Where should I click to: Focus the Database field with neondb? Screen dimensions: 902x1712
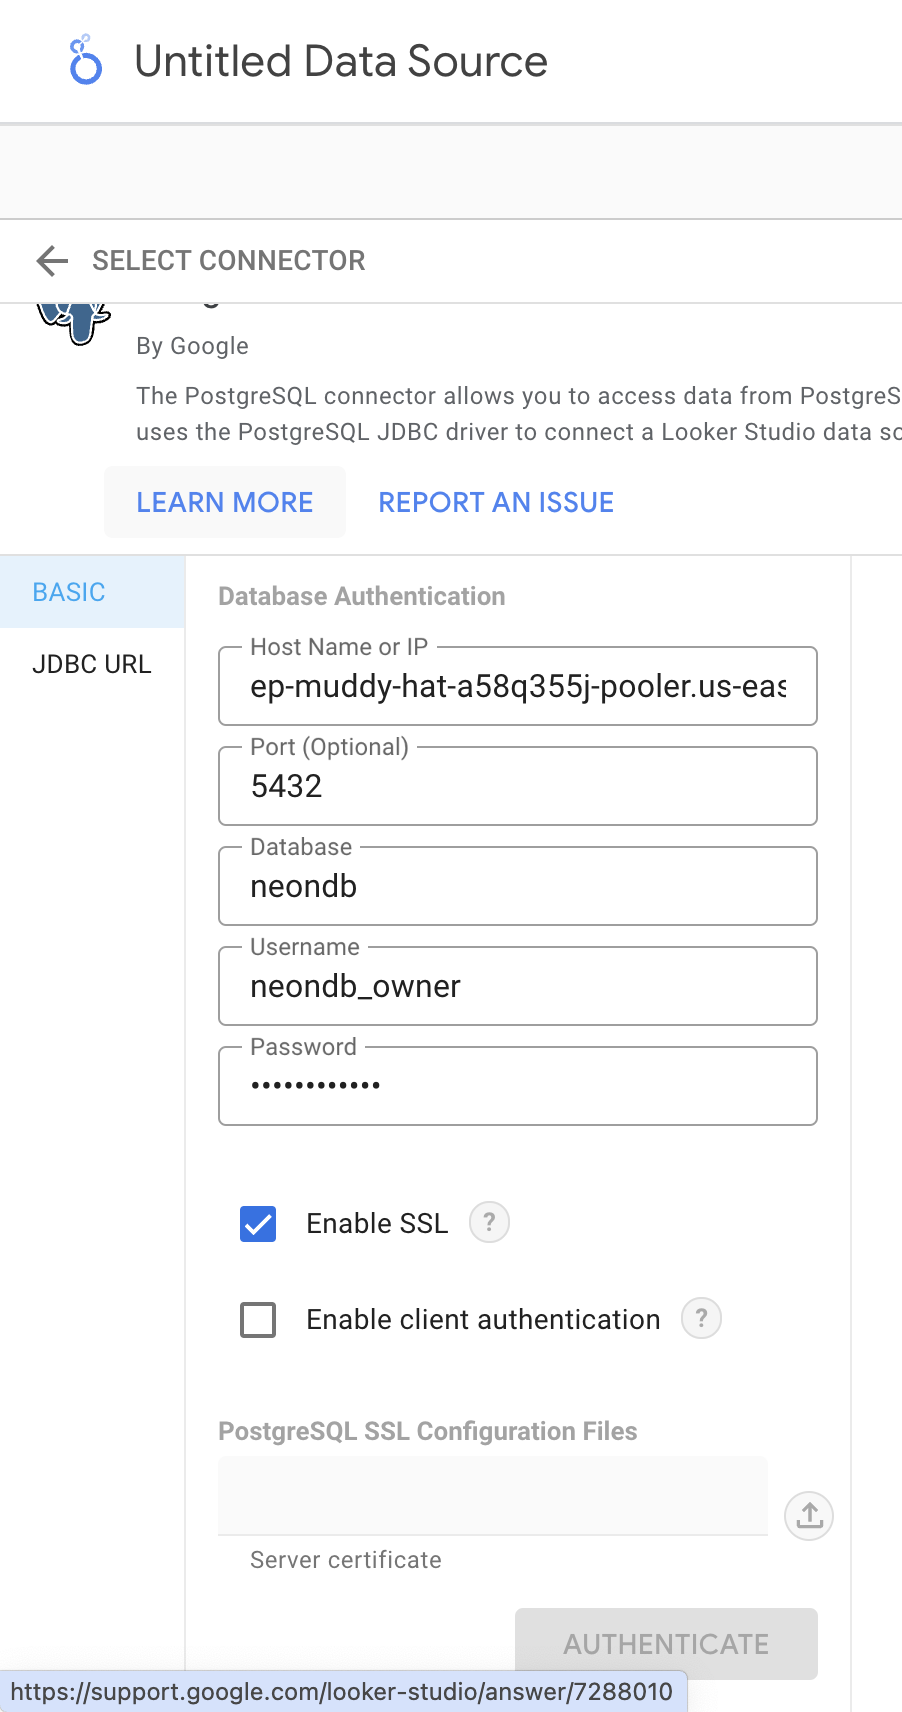[x=518, y=886]
